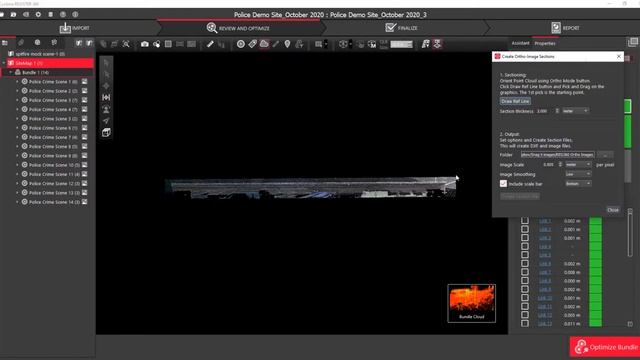Click the move crosshair tool in viewer sidebar
This screenshot has width=640, height=360.
coord(106,86)
